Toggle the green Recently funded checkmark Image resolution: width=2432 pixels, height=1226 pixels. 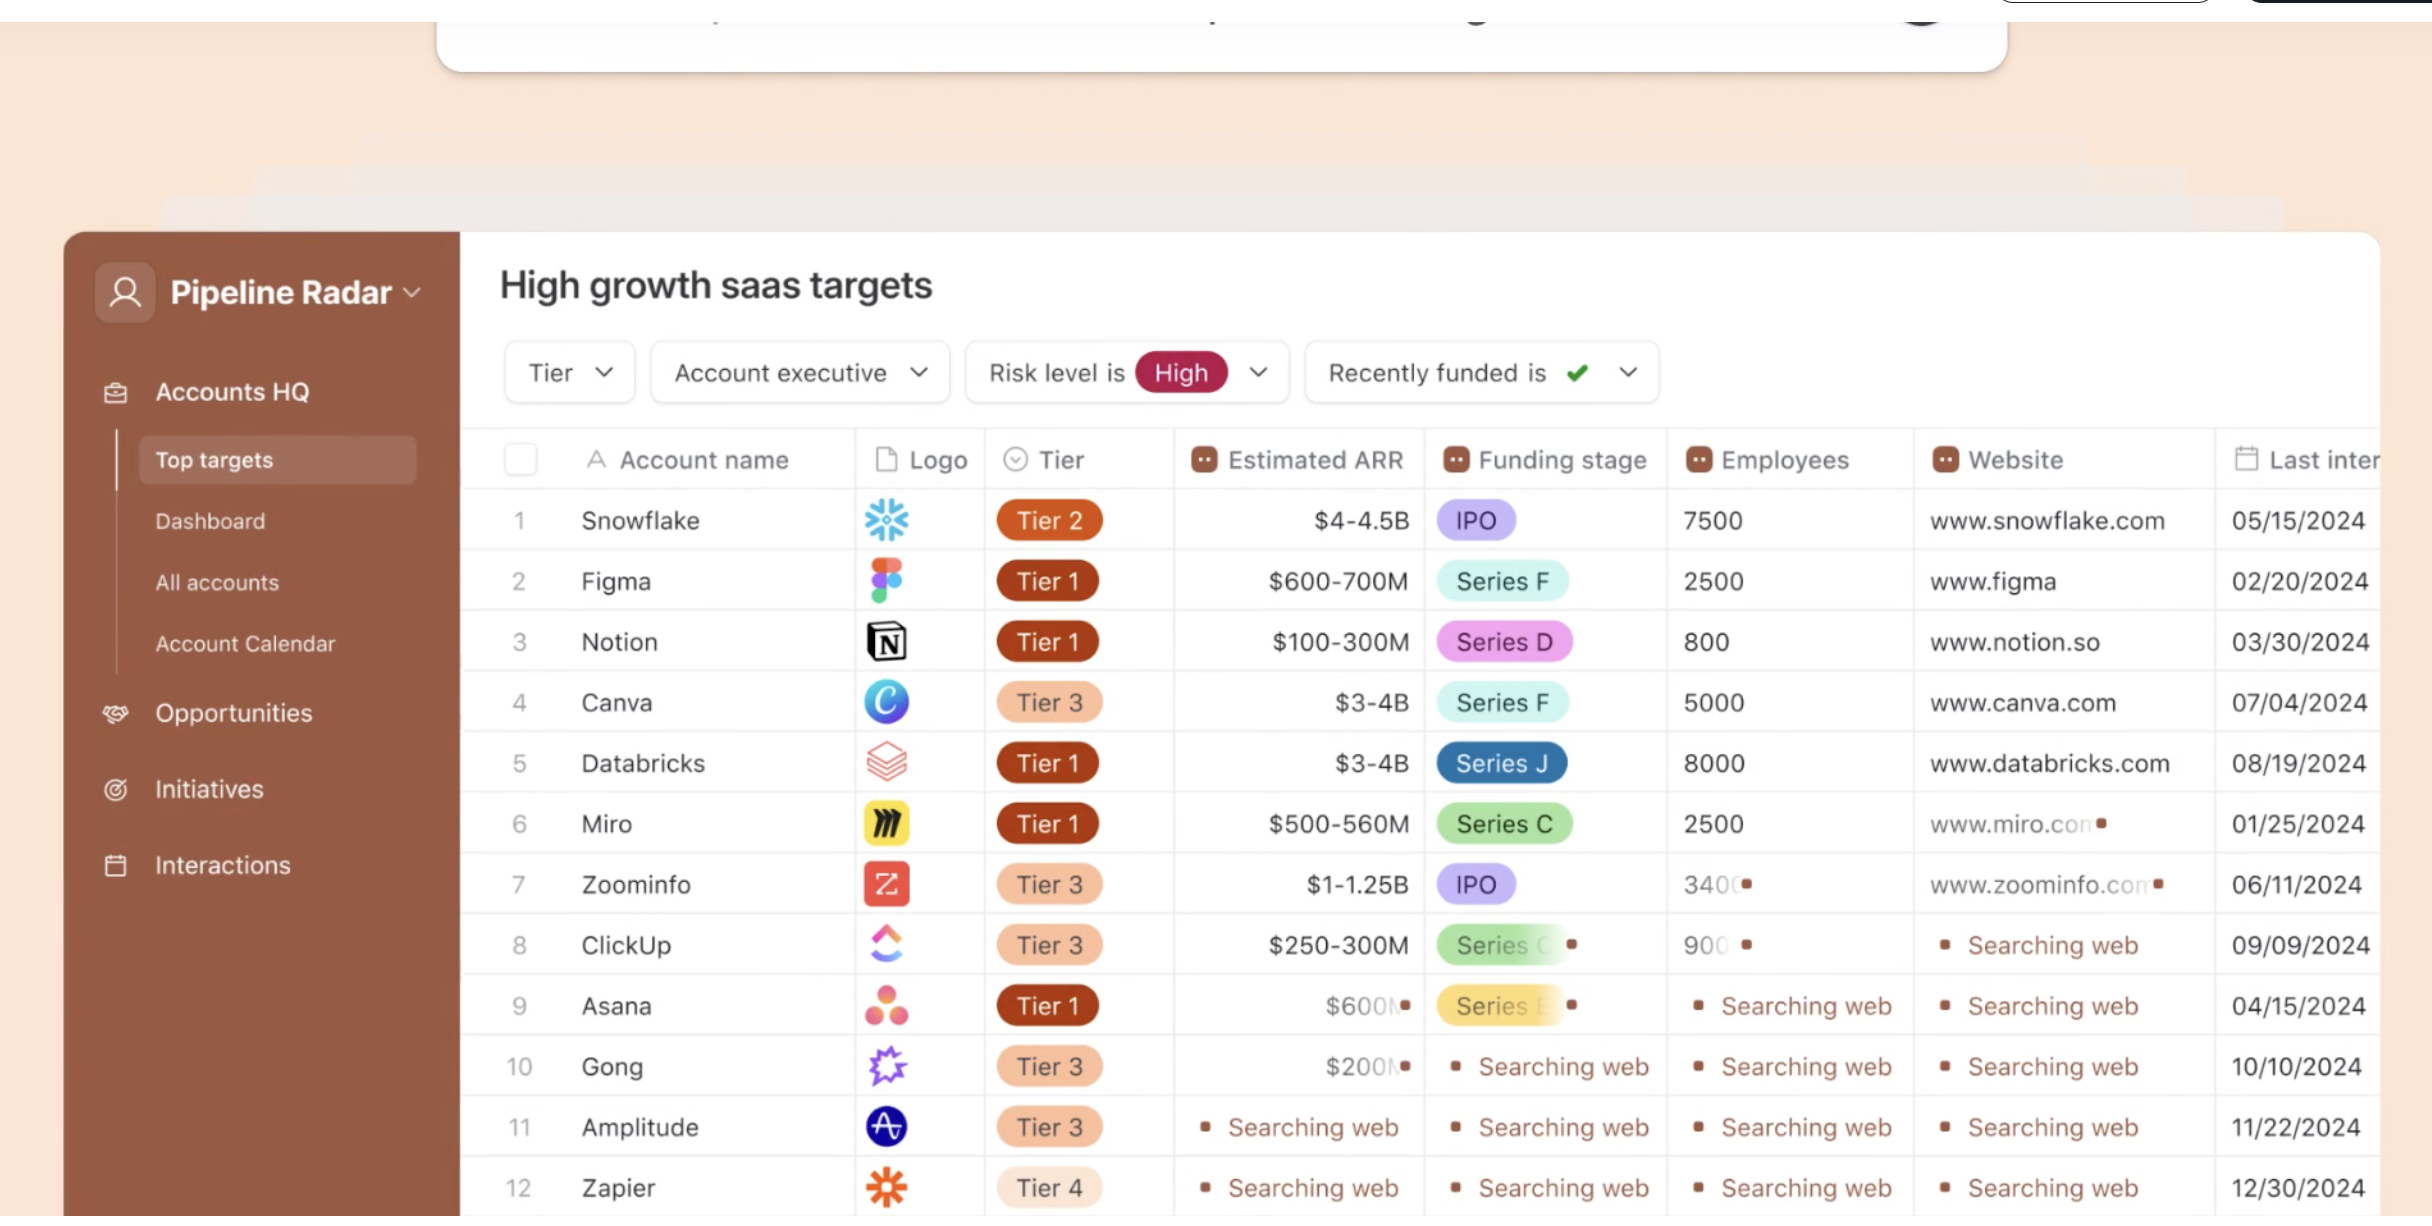pyautogui.click(x=1578, y=373)
